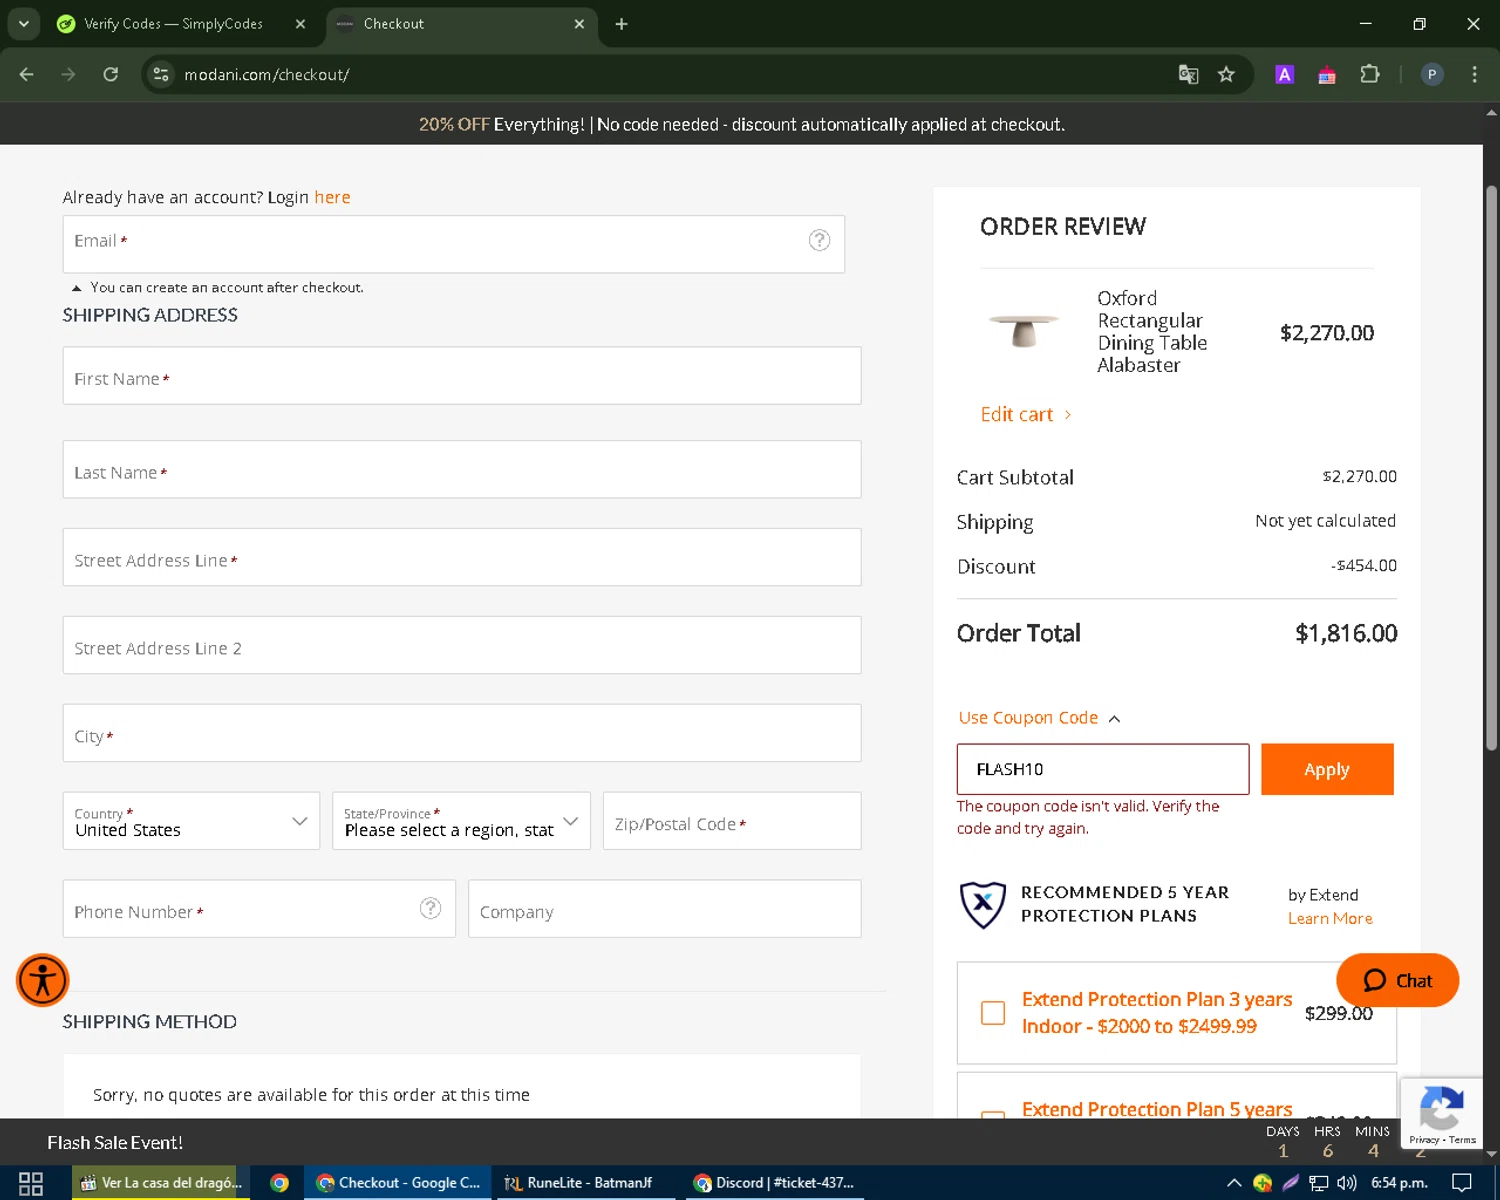Bookmark this page with the star icon
The image size is (1500, 1200).
coord(1226,74)
